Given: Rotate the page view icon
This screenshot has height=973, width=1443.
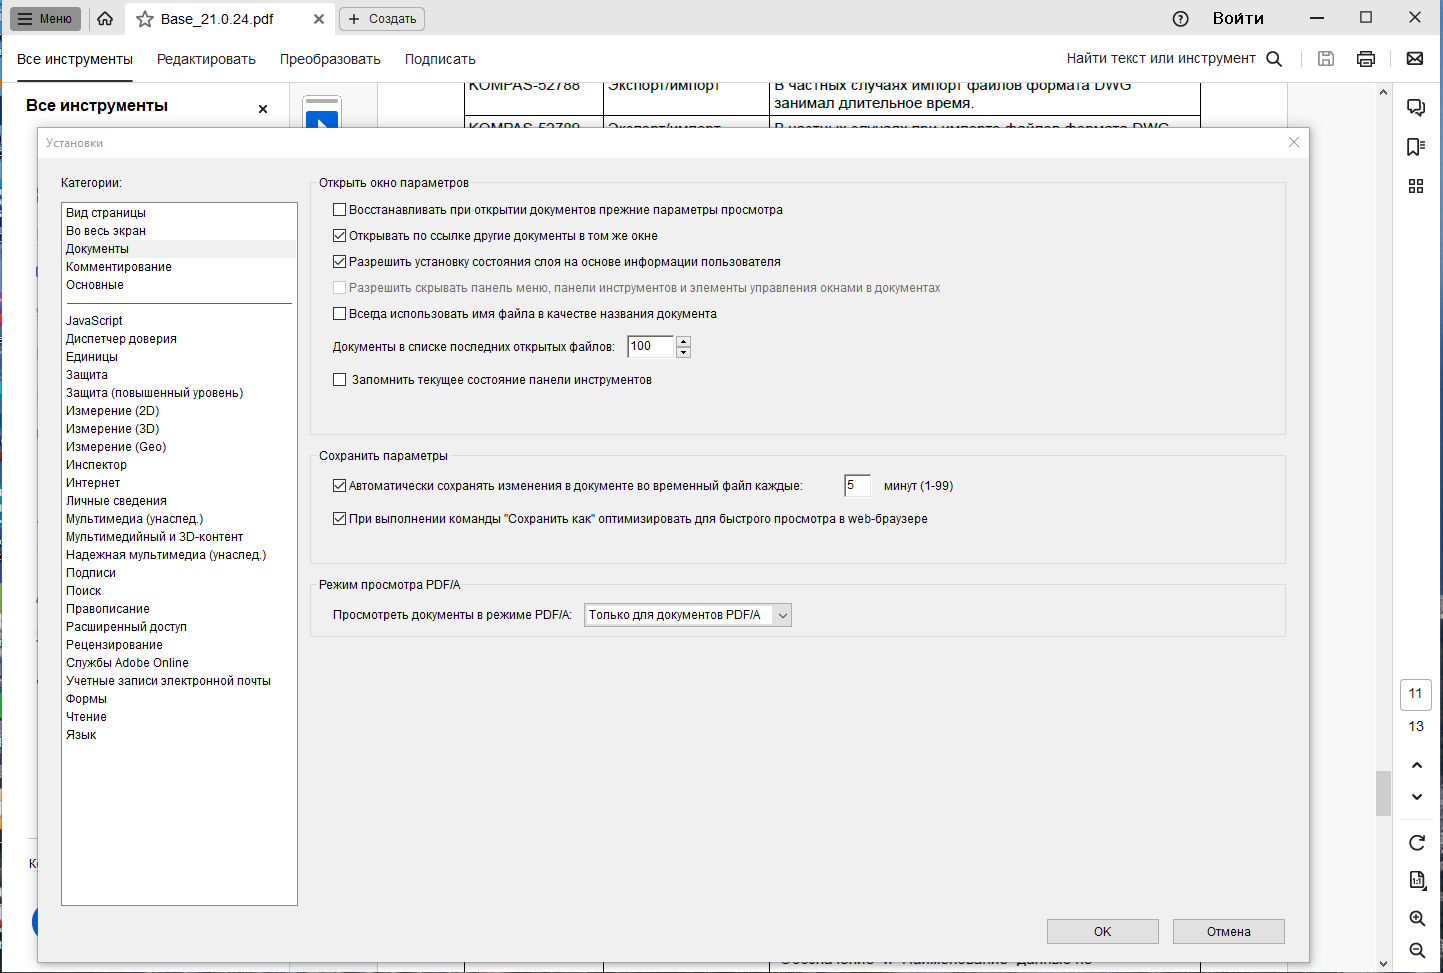Looking at the screenshot, I should pyautogui.click(x=1417, y=843).
